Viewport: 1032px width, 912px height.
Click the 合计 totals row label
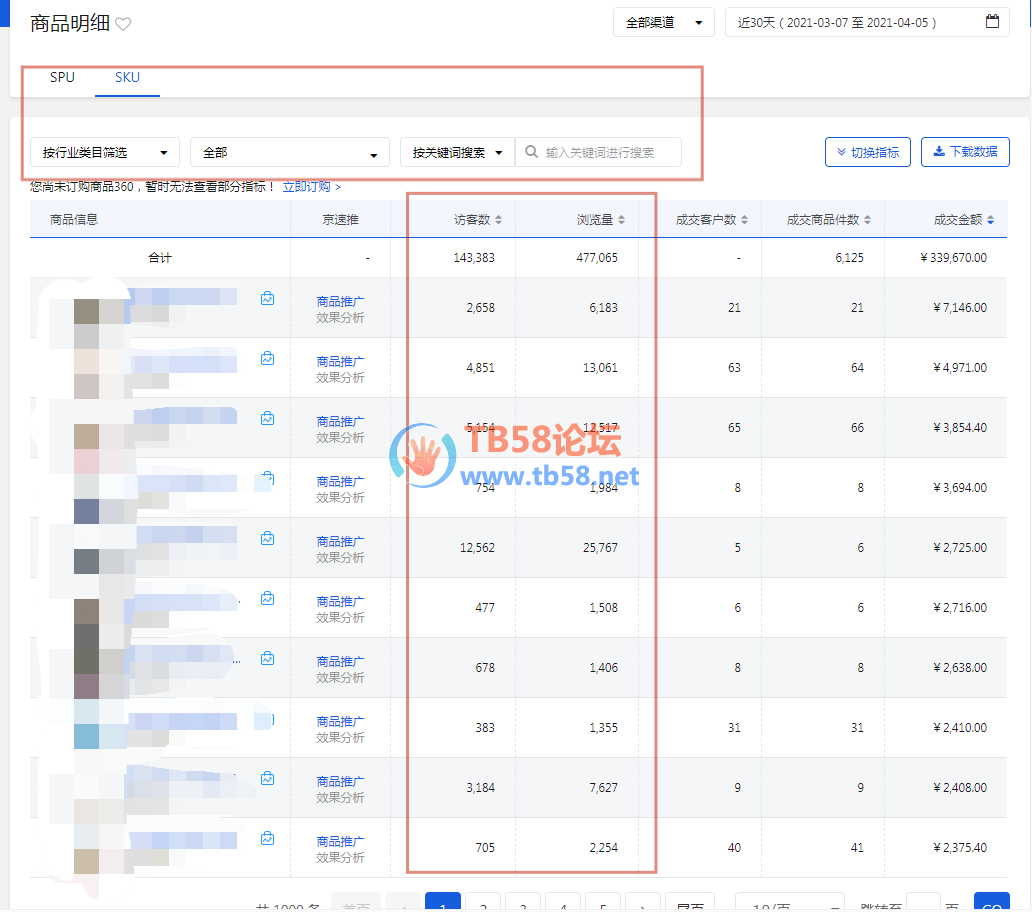tap(160, 257)
